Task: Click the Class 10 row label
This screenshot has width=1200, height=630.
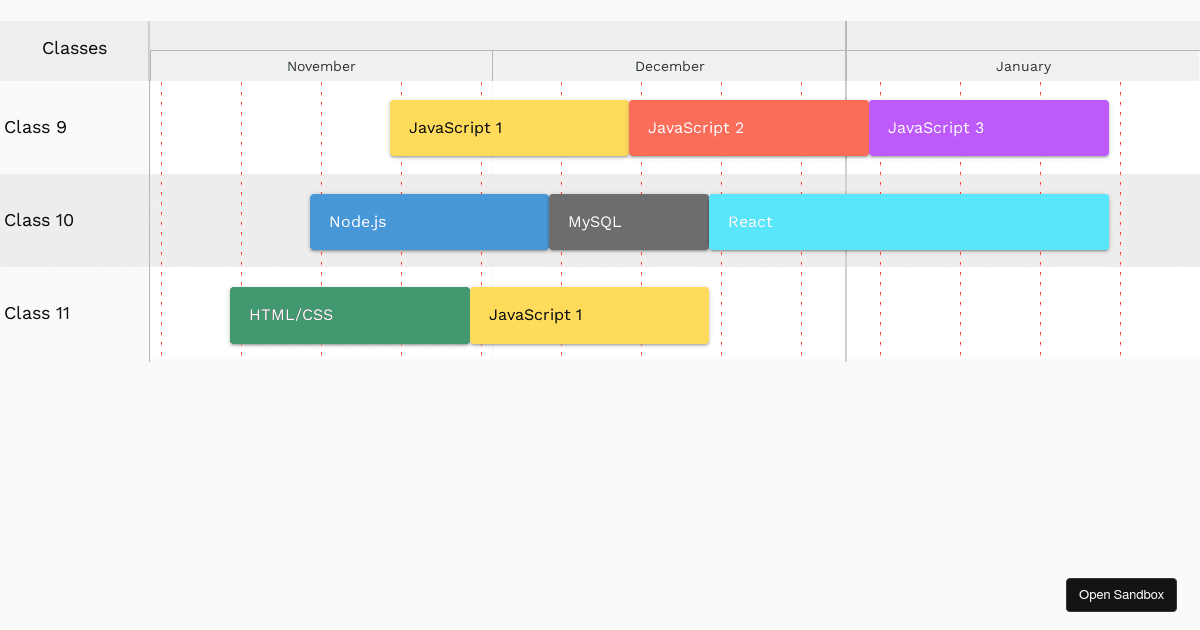Action: pyautogui.click(x=39, y=220)
